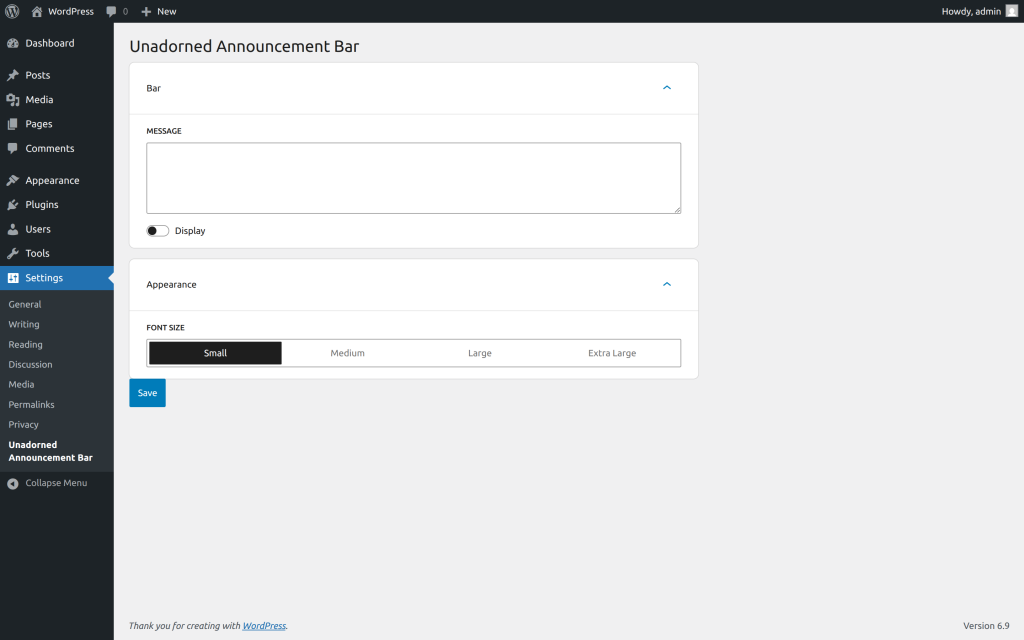Viewport: 1024px width, 640px height.
Task: Choose Large font size option
Action: [x=480, y=353]
